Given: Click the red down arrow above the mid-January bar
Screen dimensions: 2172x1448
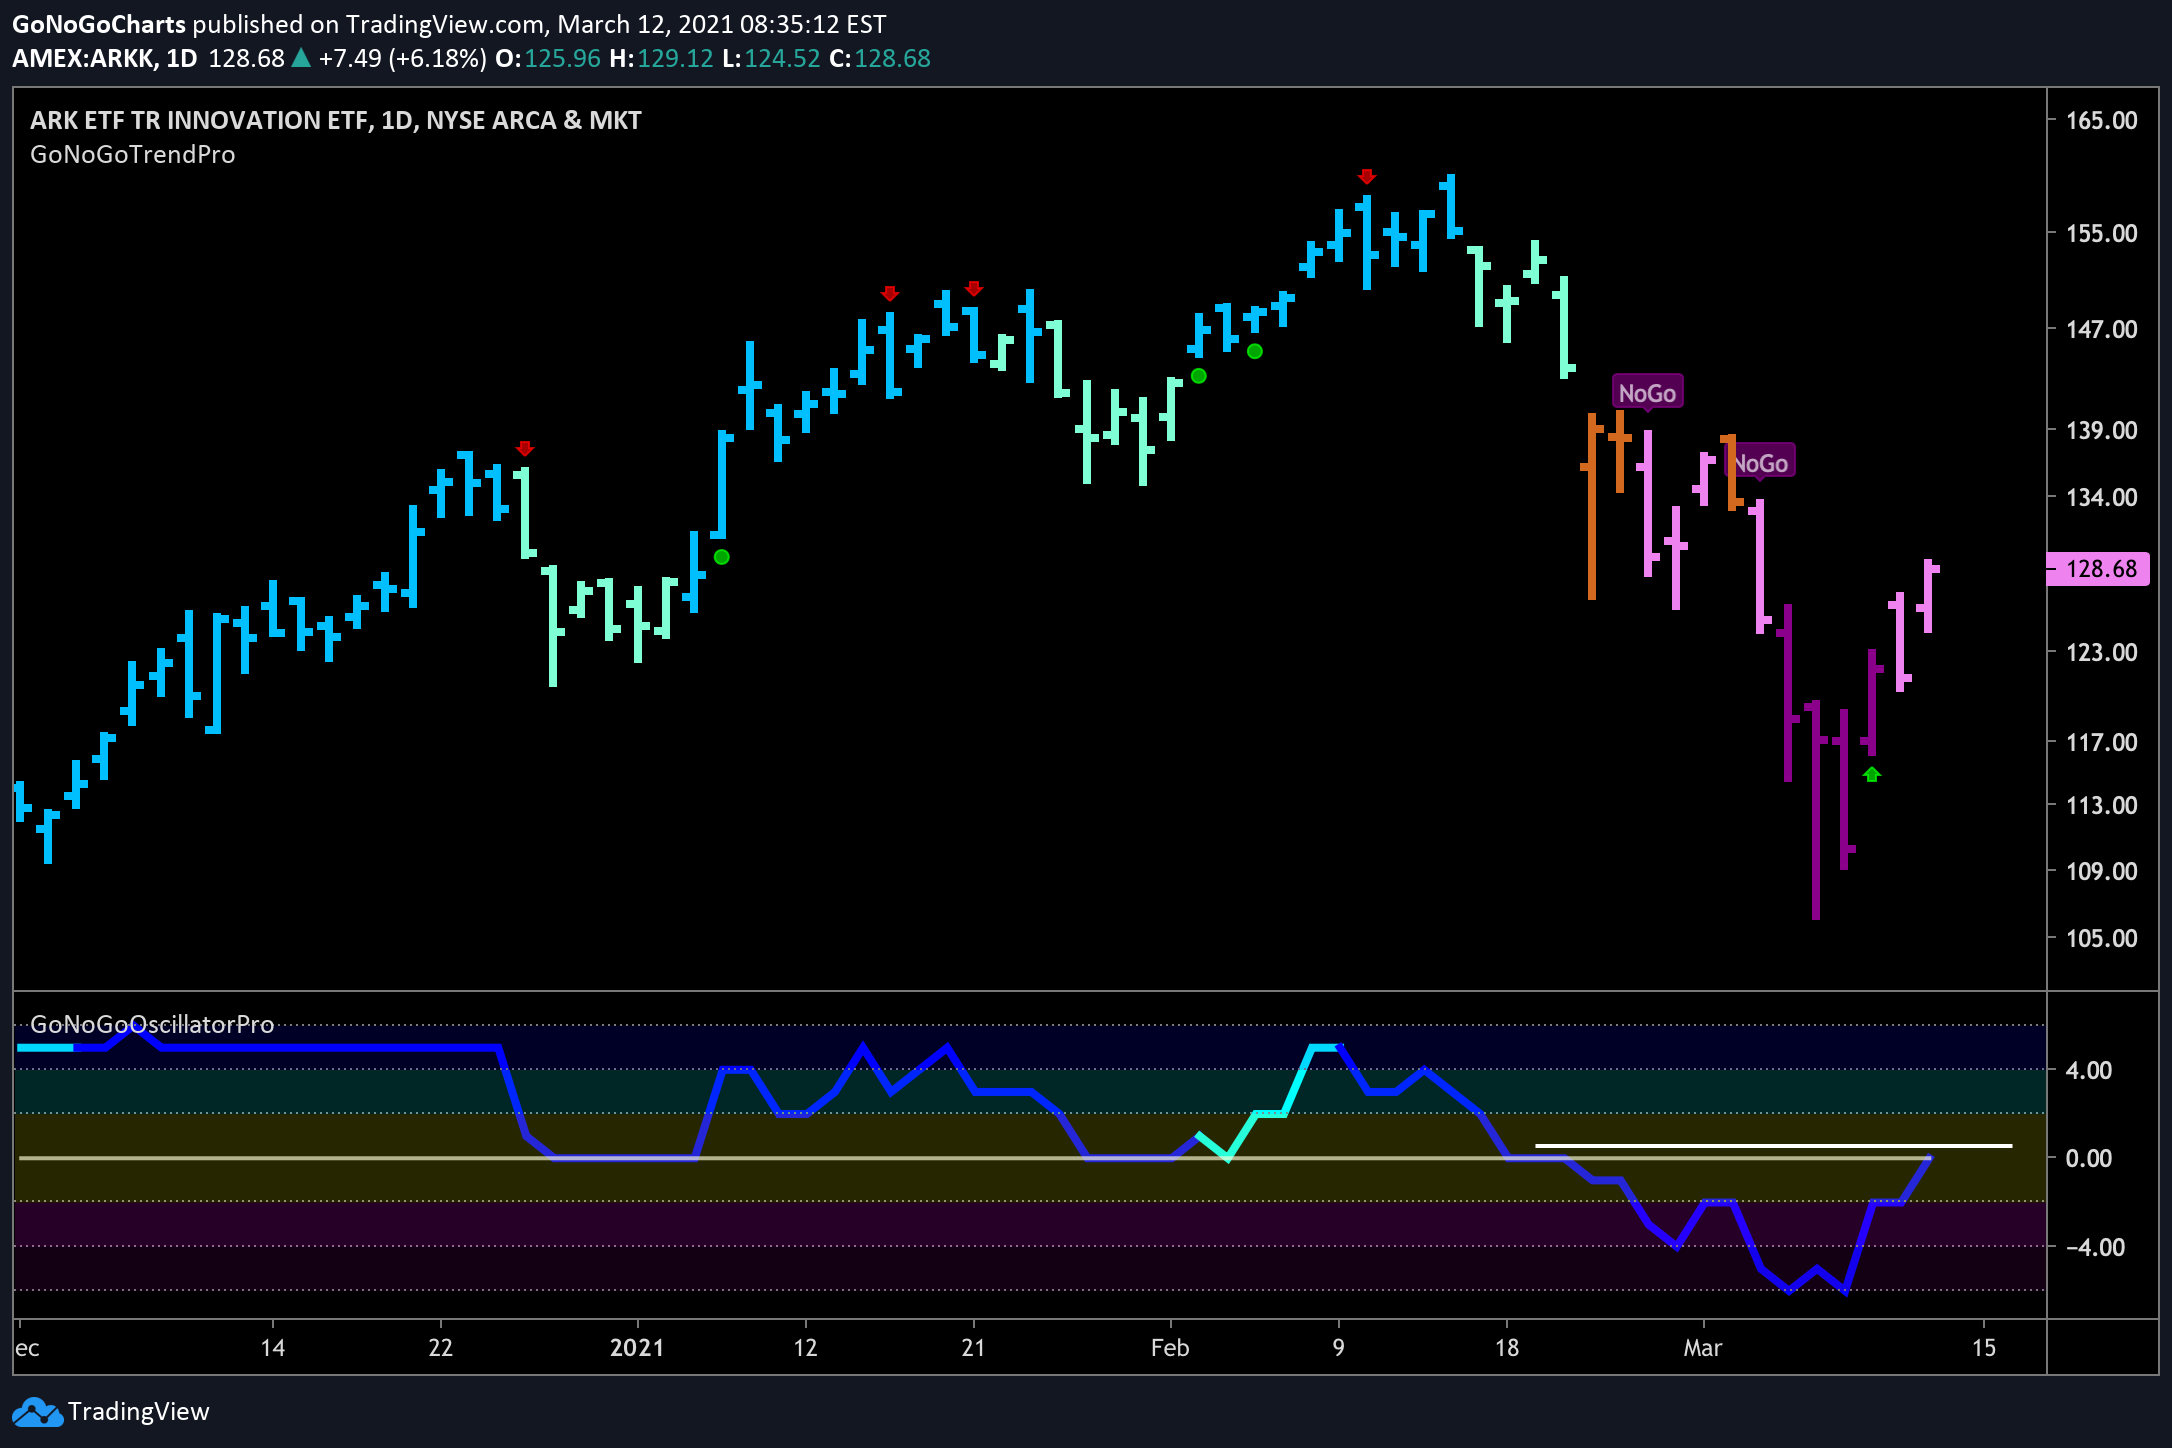Looking at the screenshot, I should (x=890, y=293).
